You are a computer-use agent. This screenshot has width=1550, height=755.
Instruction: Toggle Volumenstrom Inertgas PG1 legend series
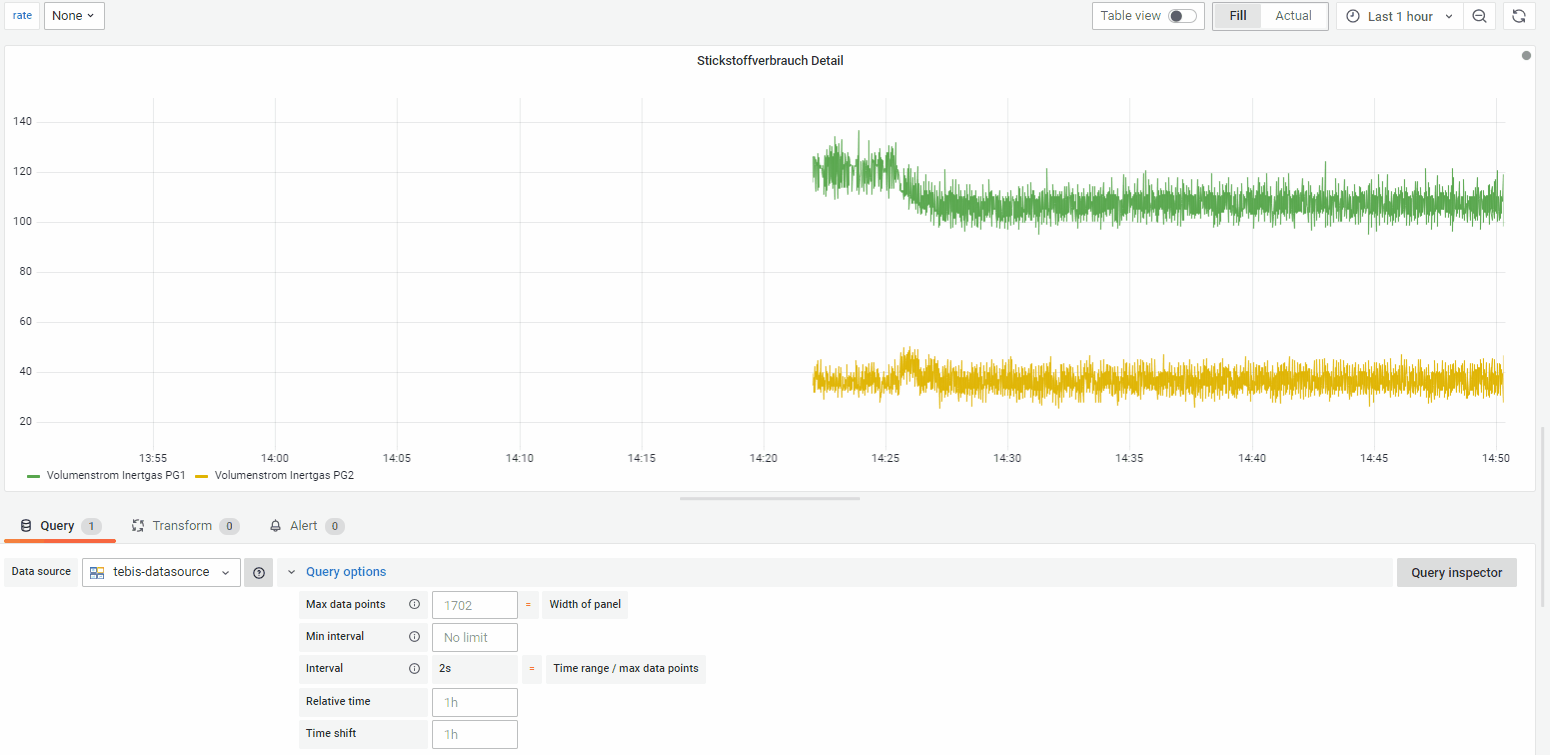pos(107,476)
